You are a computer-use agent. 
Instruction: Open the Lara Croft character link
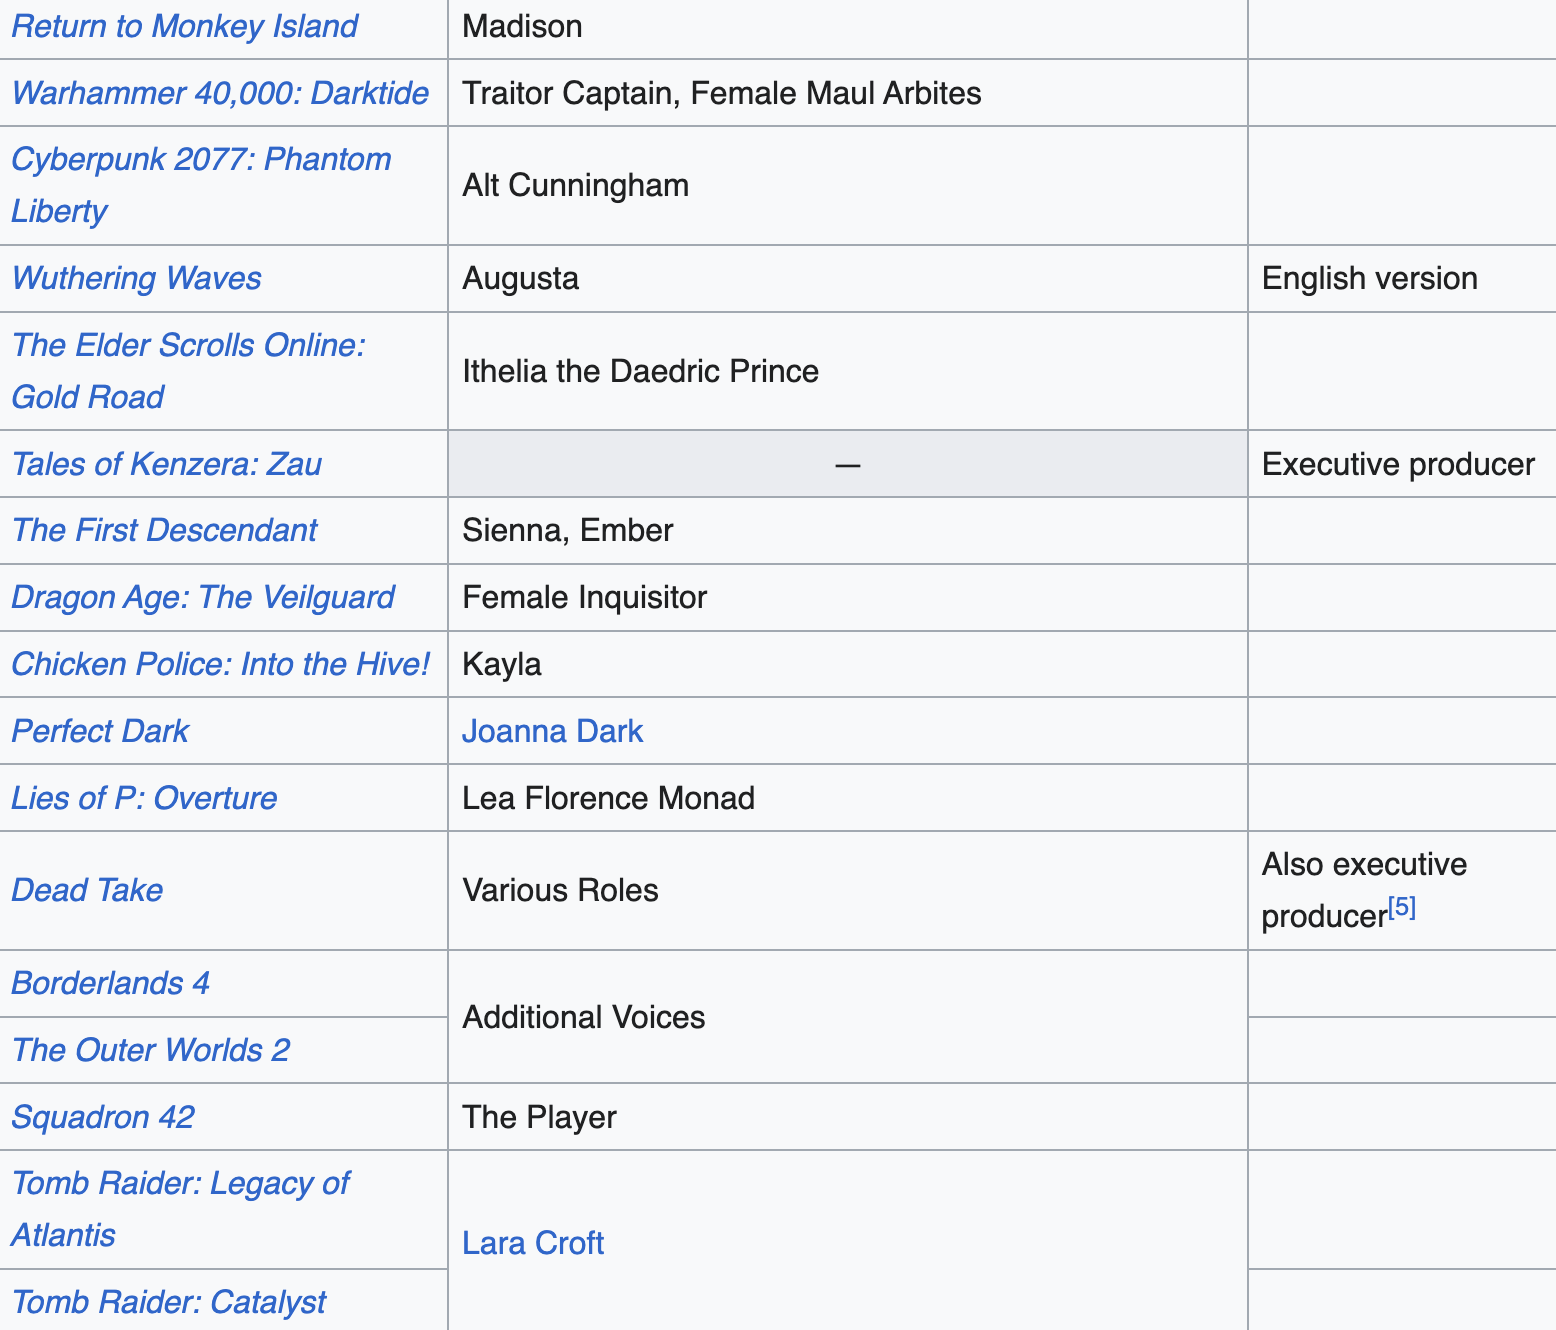pos(533,1243)
